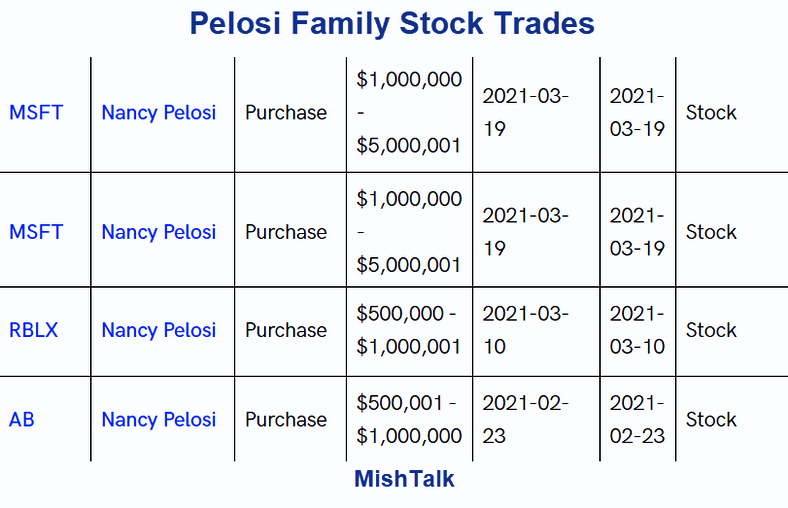The height and width of the screenshot is (508, 788).
Task: Click the Purchase cell in AB row
Action: click(x=286, y=420)
